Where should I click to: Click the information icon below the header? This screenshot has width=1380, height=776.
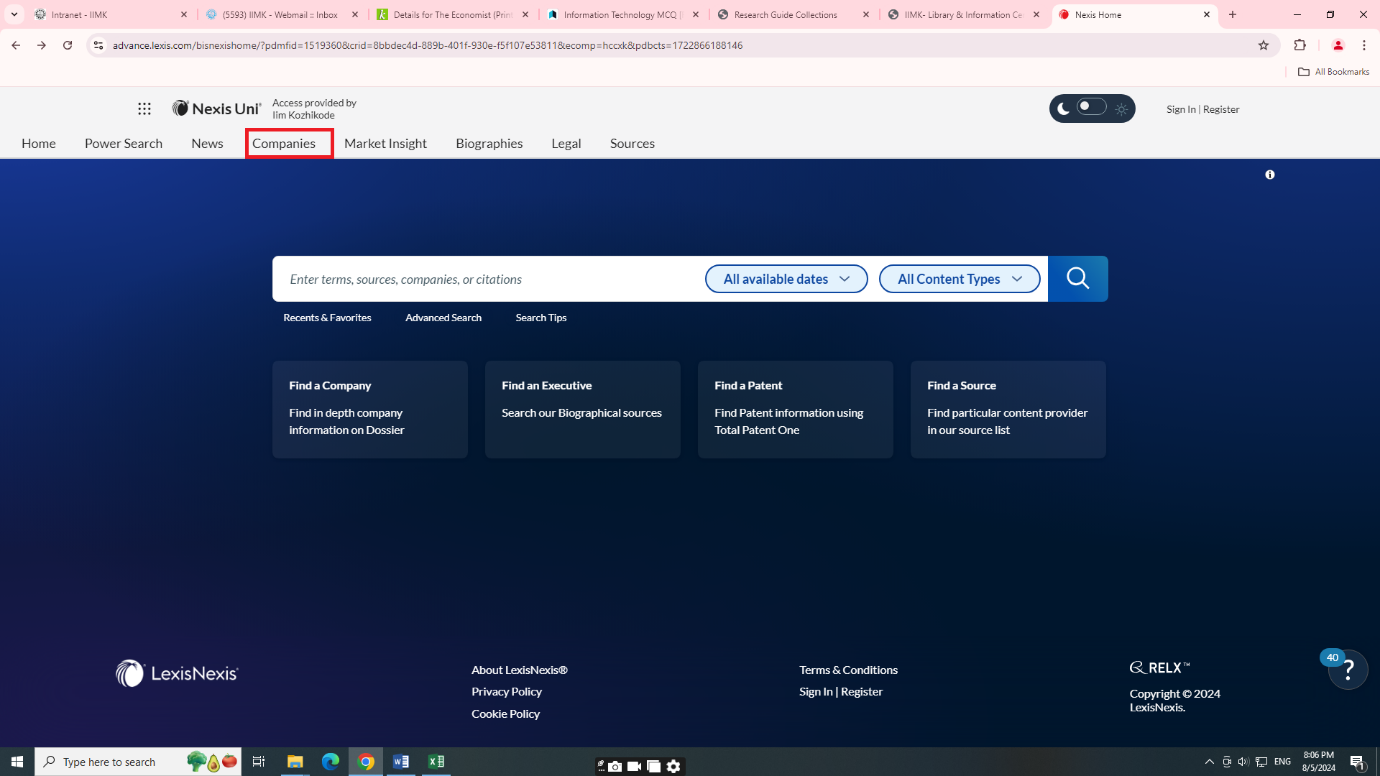coord(1270,175)
